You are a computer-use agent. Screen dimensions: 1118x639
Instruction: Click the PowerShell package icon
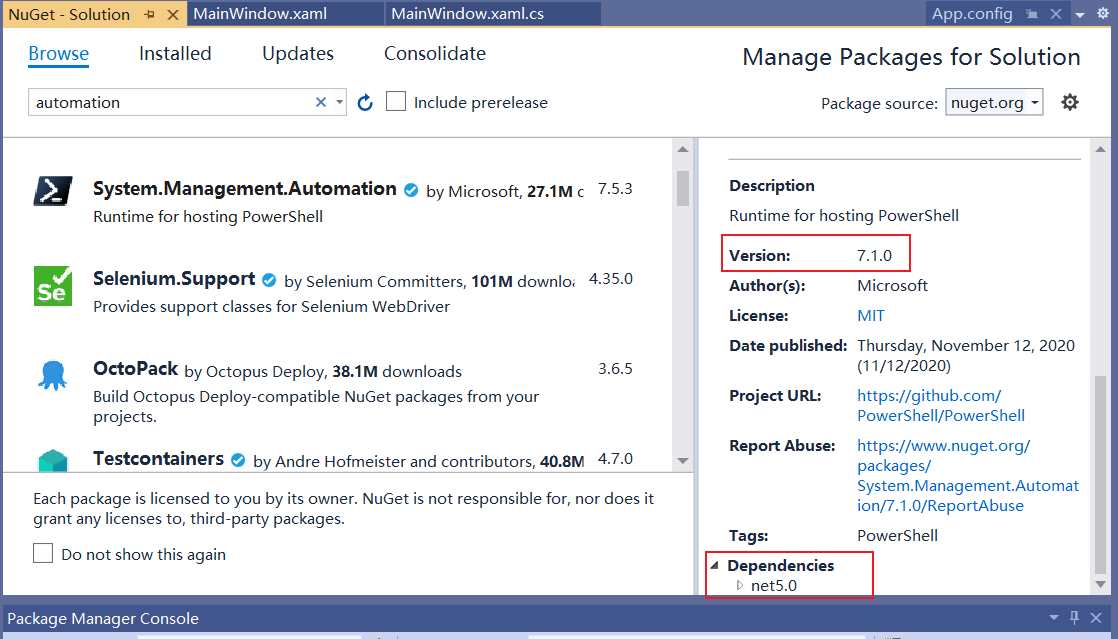point(53,191)
